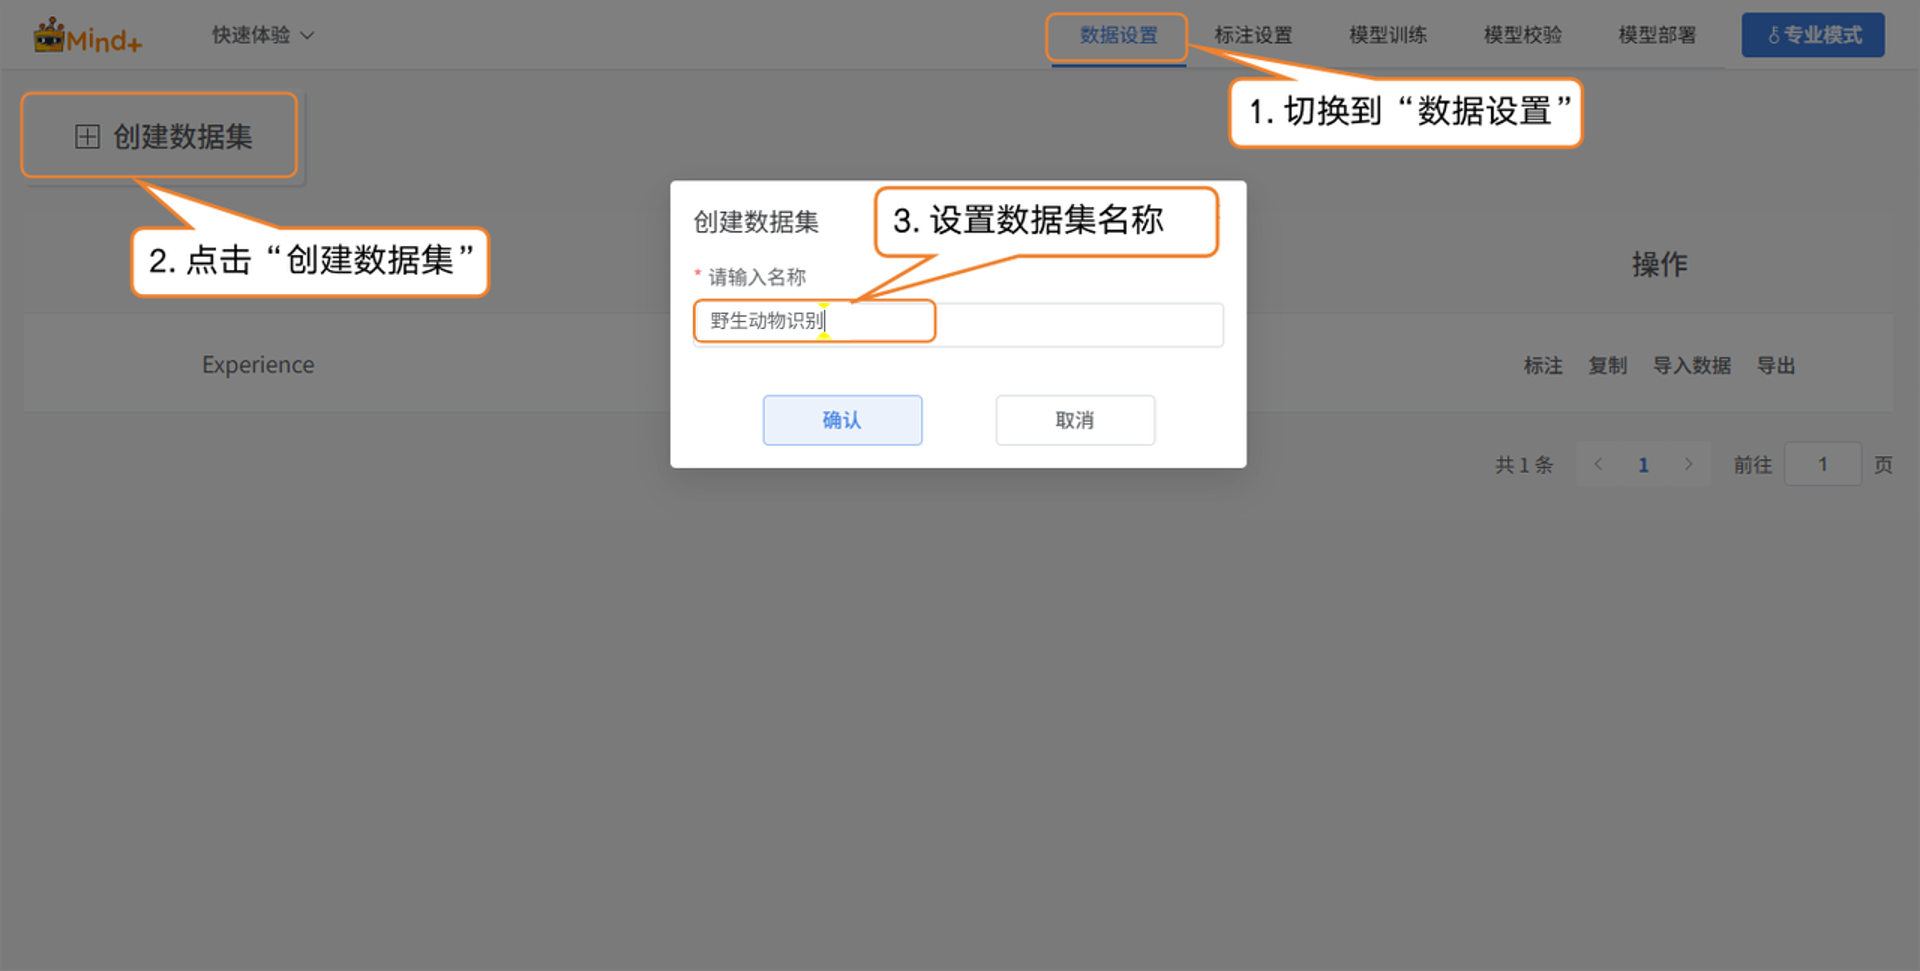Cancel the dialog with 取消
This screenshot has width=1920, height=971.
pyautogui.click(x=1075, y=420)
